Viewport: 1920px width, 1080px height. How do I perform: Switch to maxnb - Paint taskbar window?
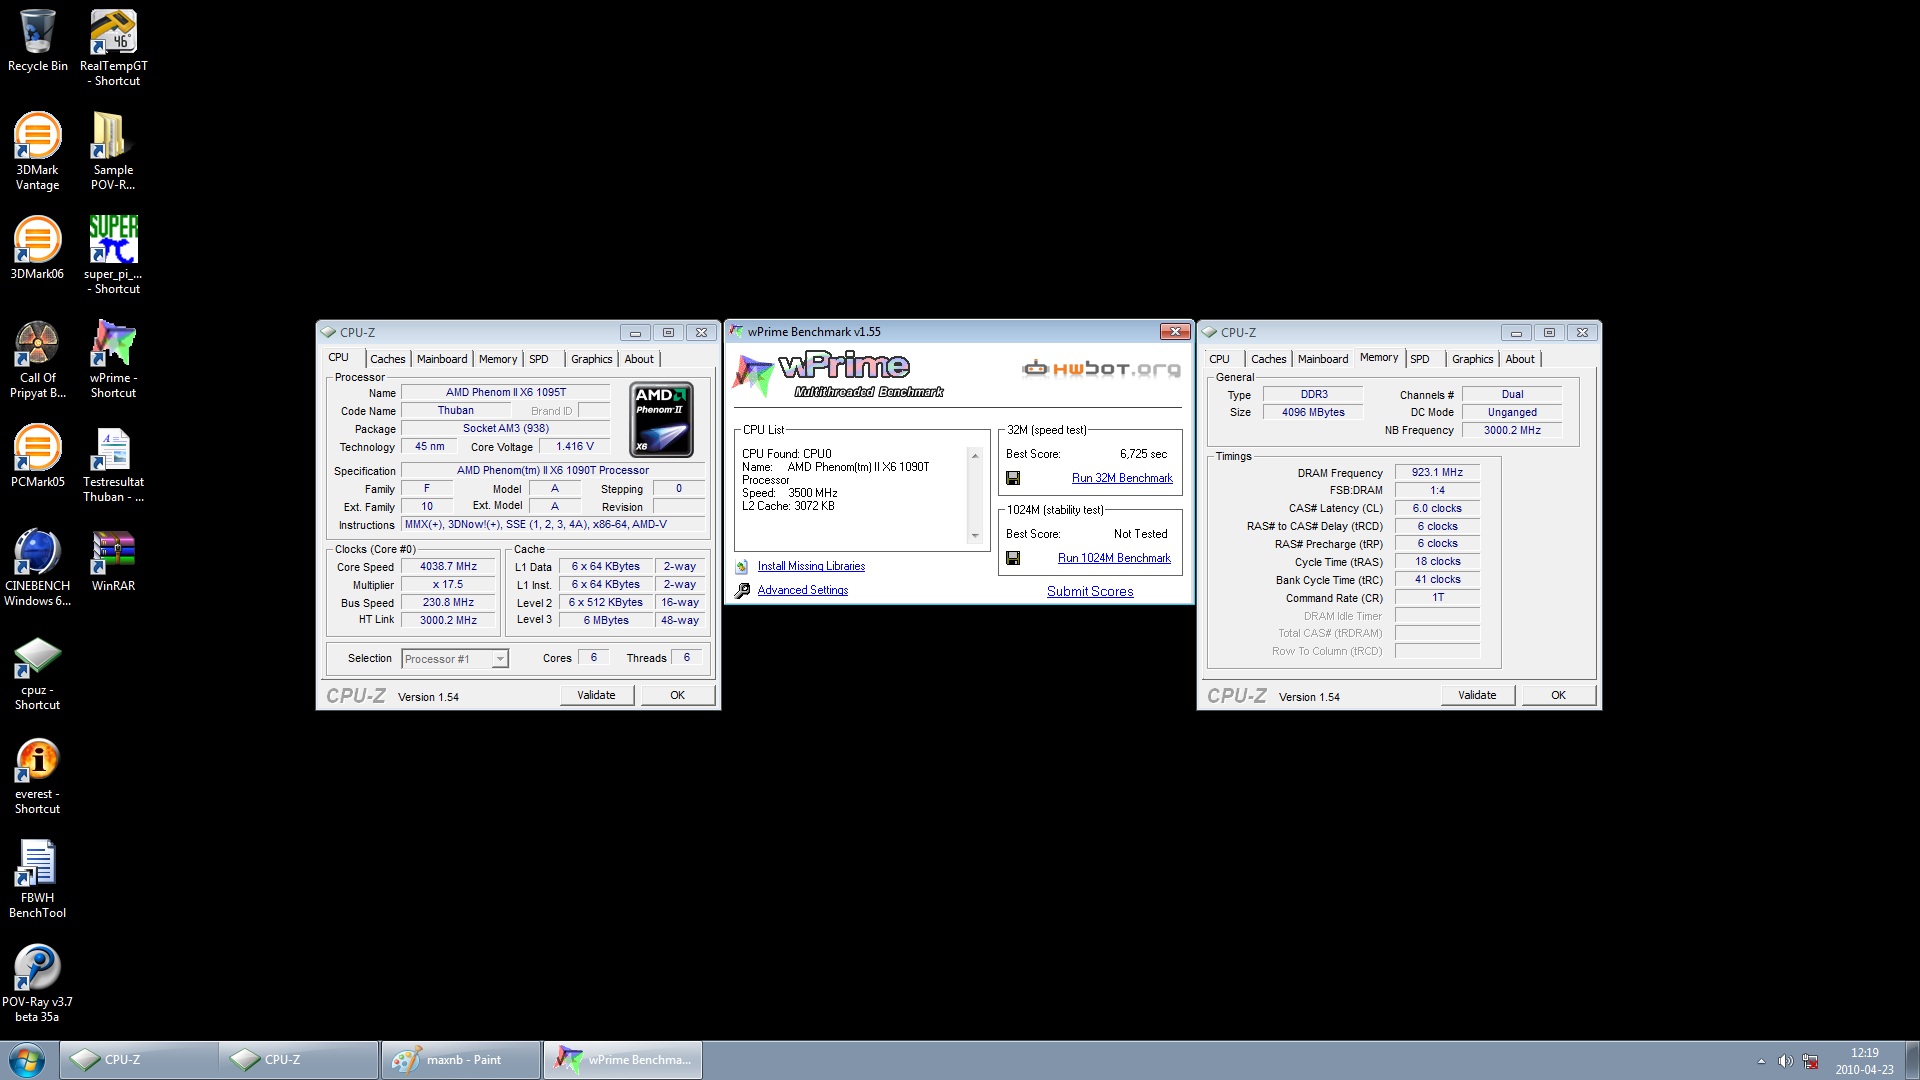461,1060
